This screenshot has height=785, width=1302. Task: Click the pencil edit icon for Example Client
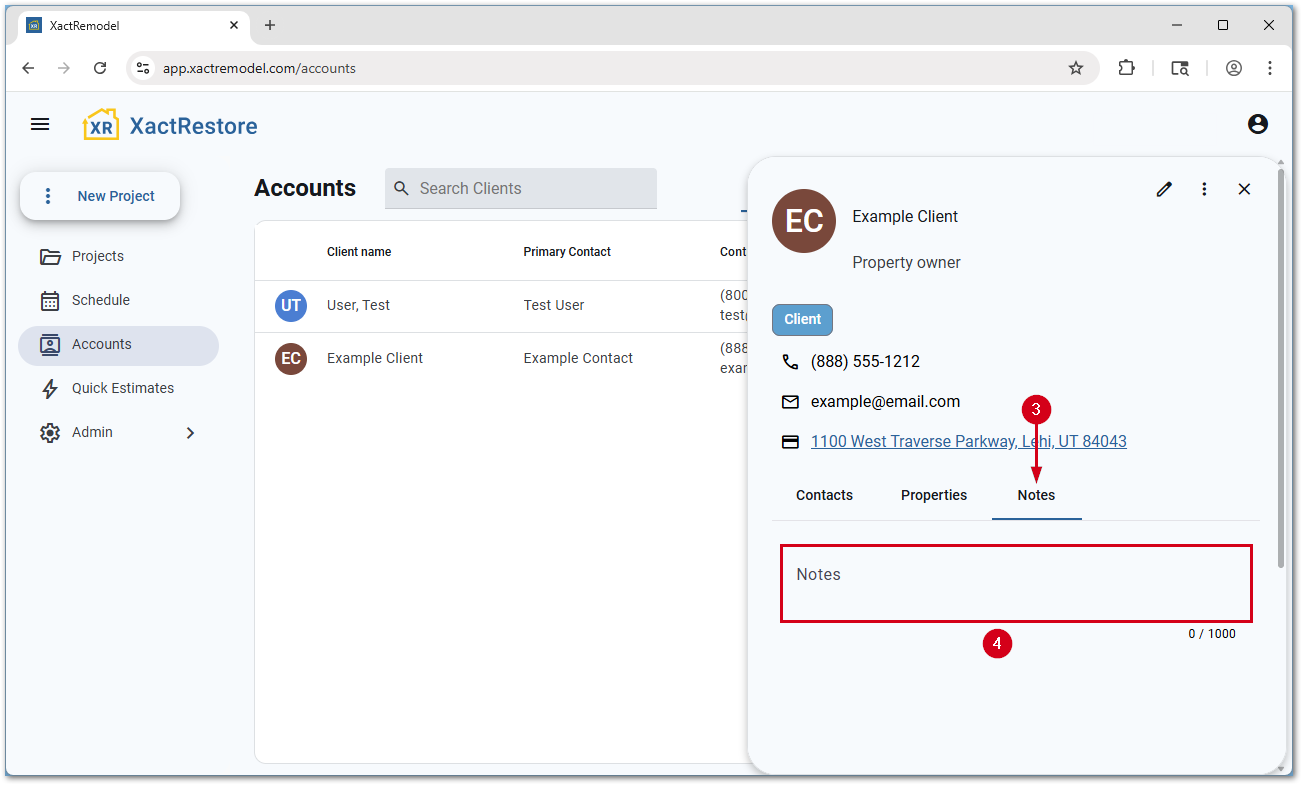[x=1164, y=189]
